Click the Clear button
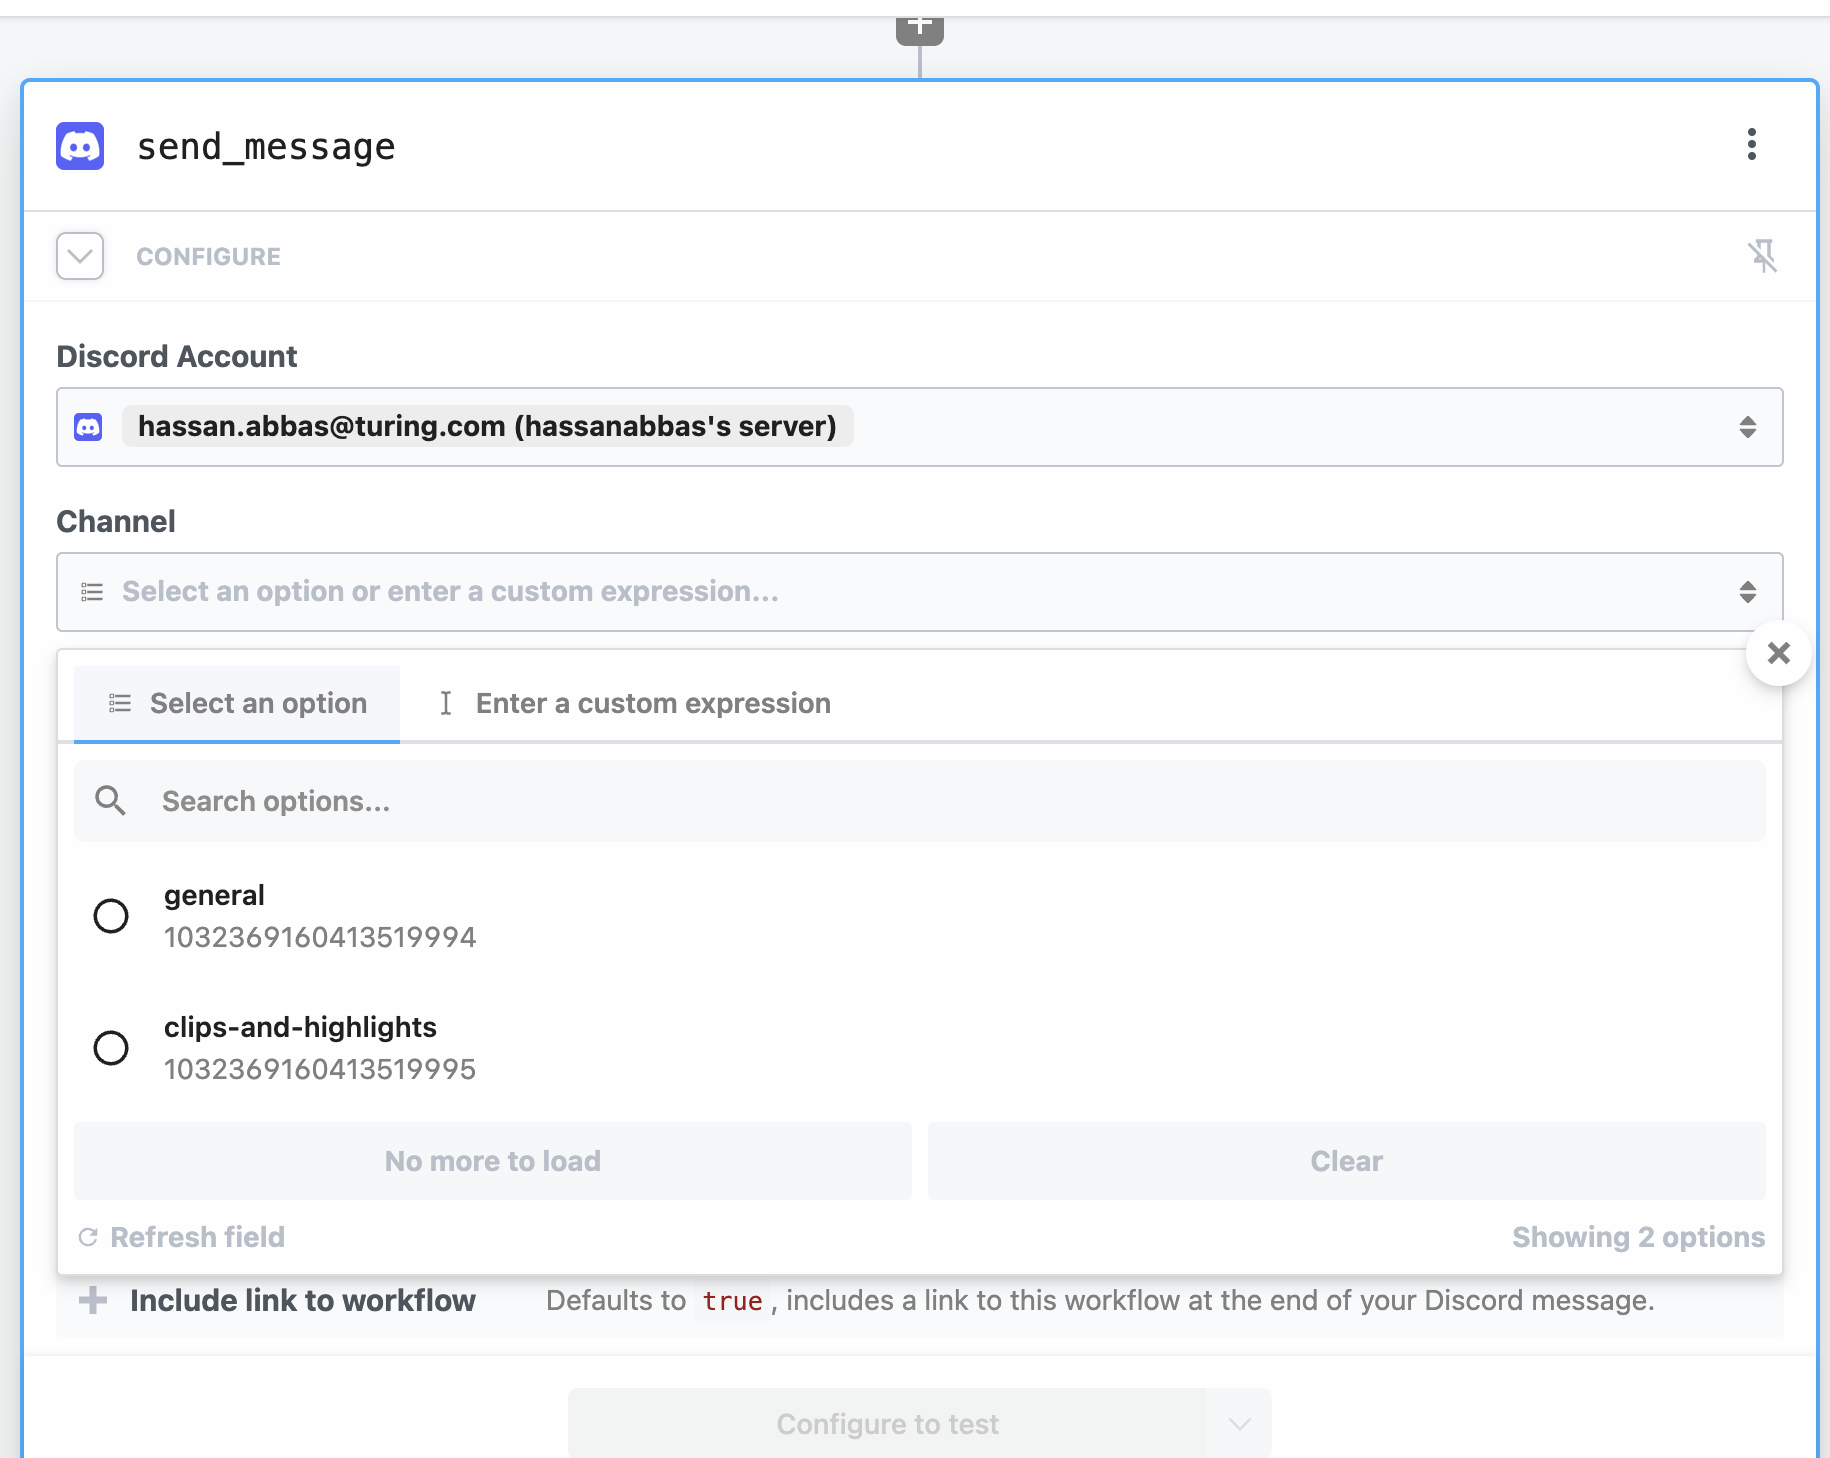Screen dimensions: 1830x1458 tap(1346, 1160)
